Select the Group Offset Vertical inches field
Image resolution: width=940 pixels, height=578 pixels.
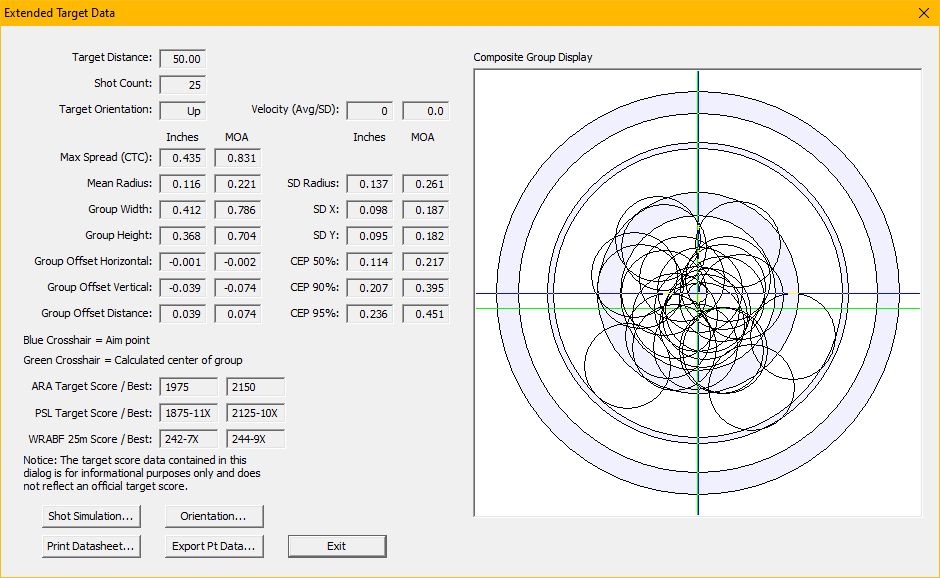183,288
